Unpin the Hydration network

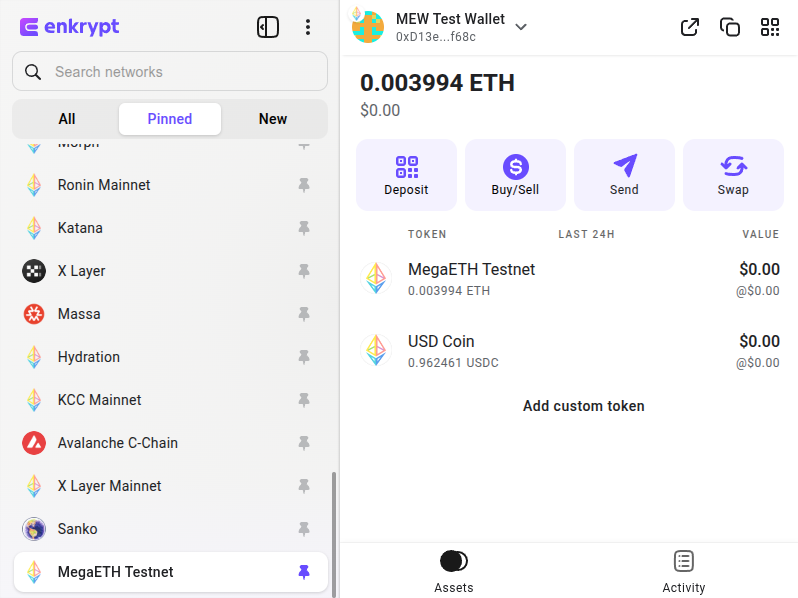[x=304, y=357]
